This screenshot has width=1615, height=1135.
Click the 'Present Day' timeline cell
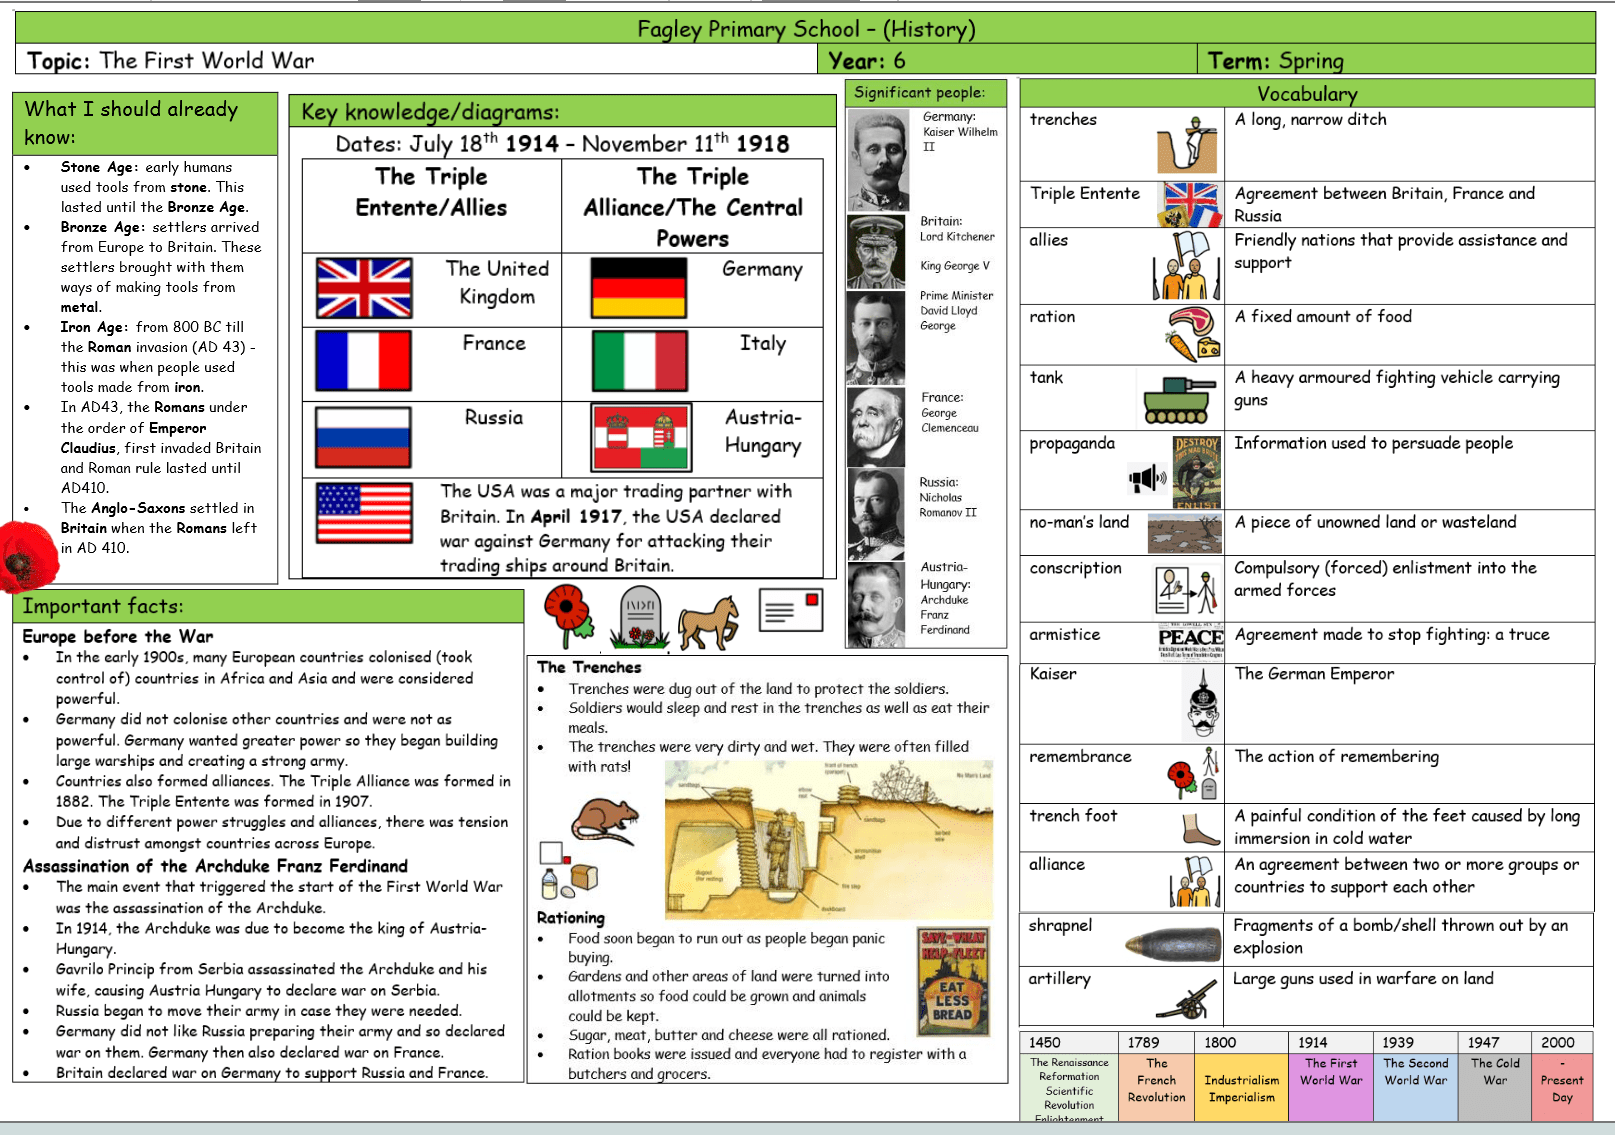1562,1086
